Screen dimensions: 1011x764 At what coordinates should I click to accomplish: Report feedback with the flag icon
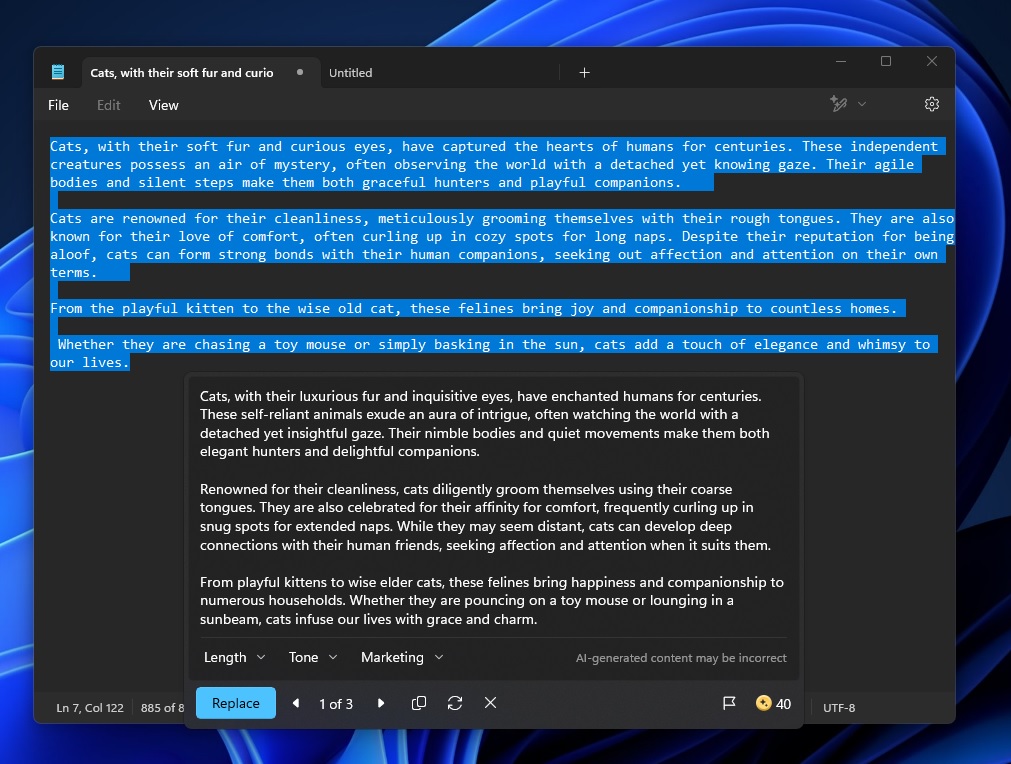pyautogui.click(x=729, y=703)
